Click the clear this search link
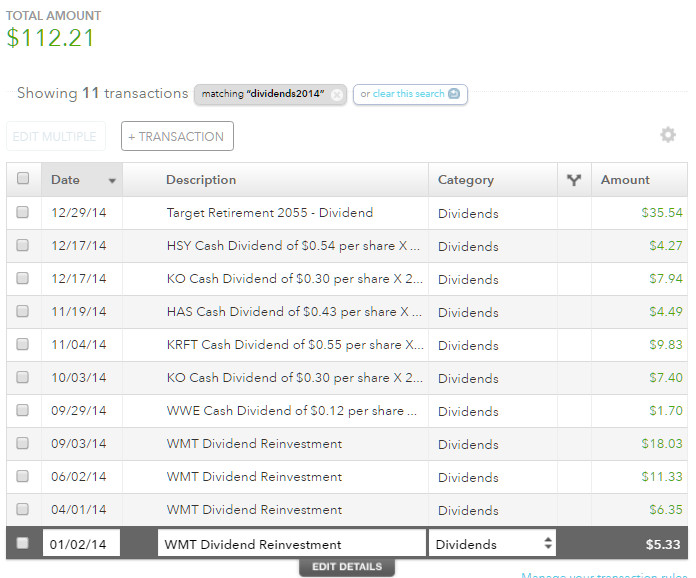The width and height of the screenshot is (696, 578). coord(408,94)
